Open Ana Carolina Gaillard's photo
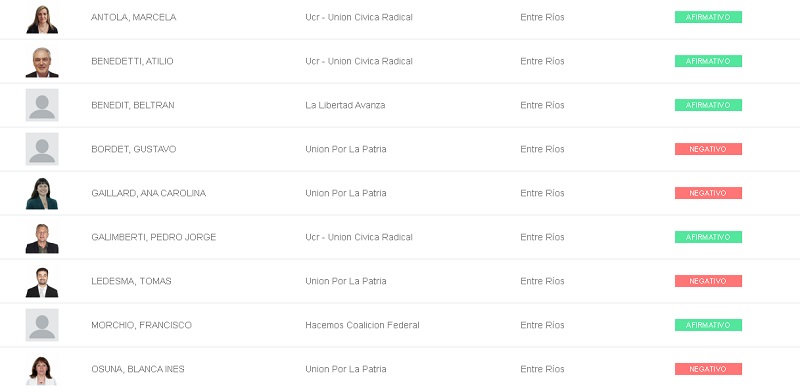The image size is (800, 390). (x=42, y=193)
